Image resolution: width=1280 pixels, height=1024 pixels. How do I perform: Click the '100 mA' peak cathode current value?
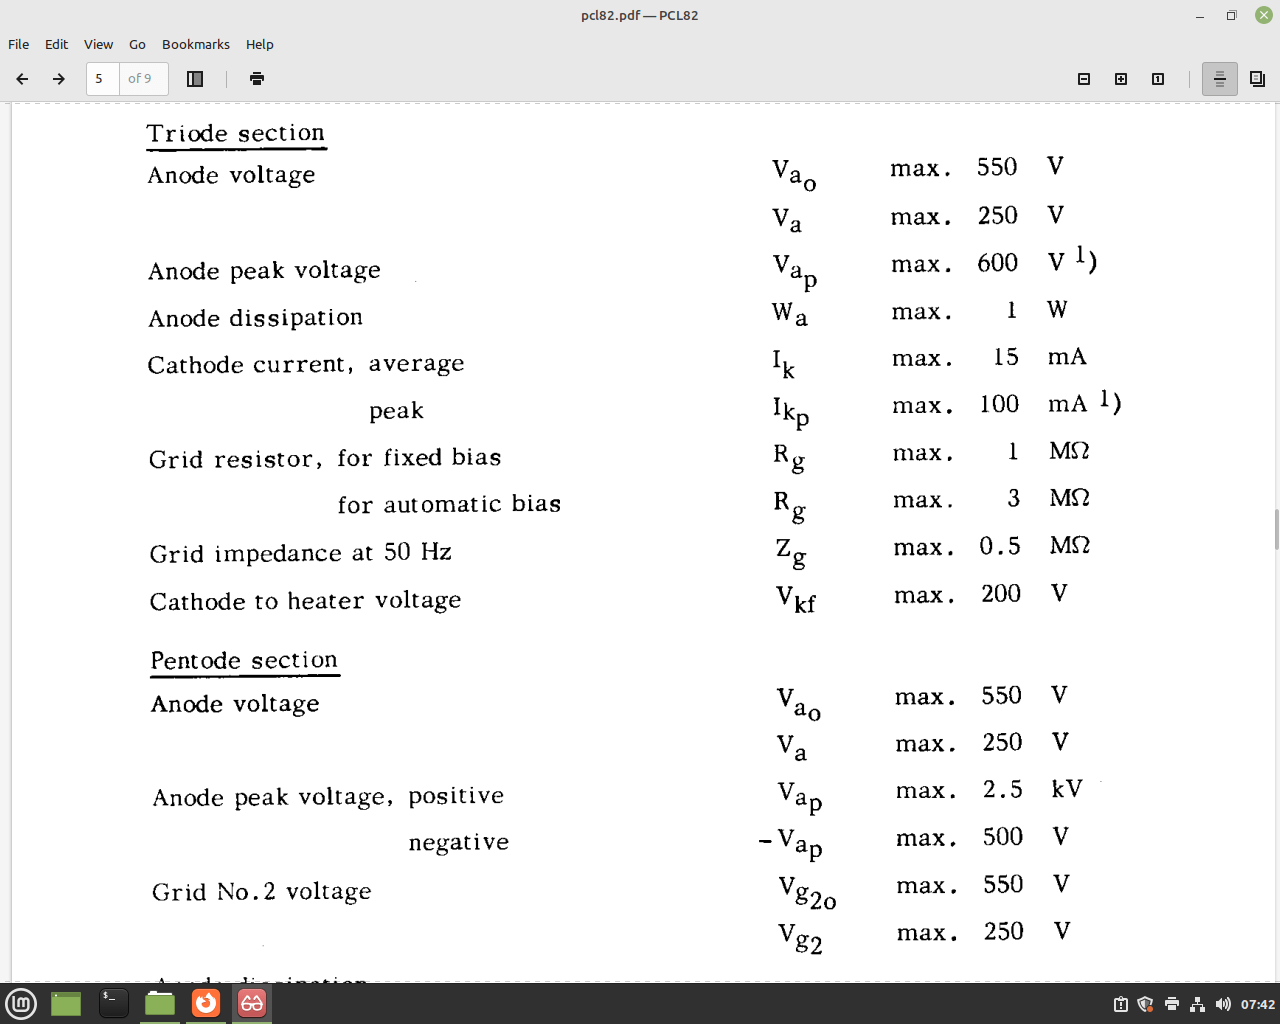click(x=1033, y=404)
